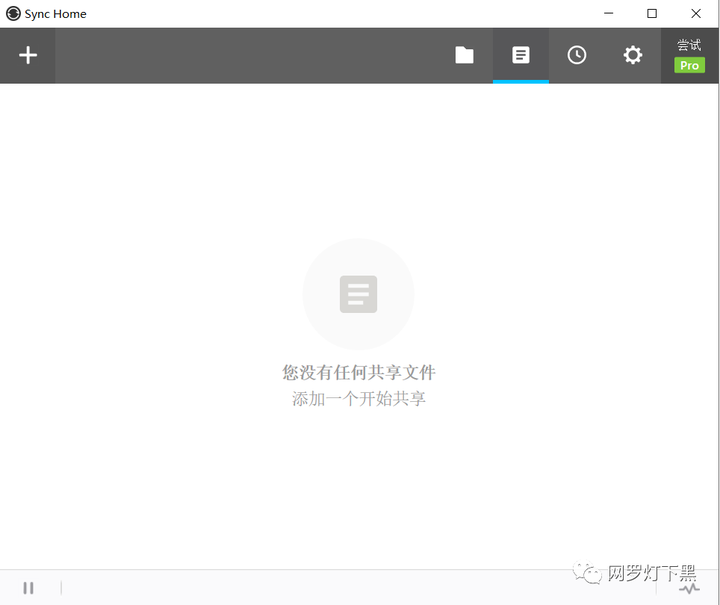Click the empty shared files placeholder icon
The height and width of the screenshot is (605, 720).
[359, 294]
